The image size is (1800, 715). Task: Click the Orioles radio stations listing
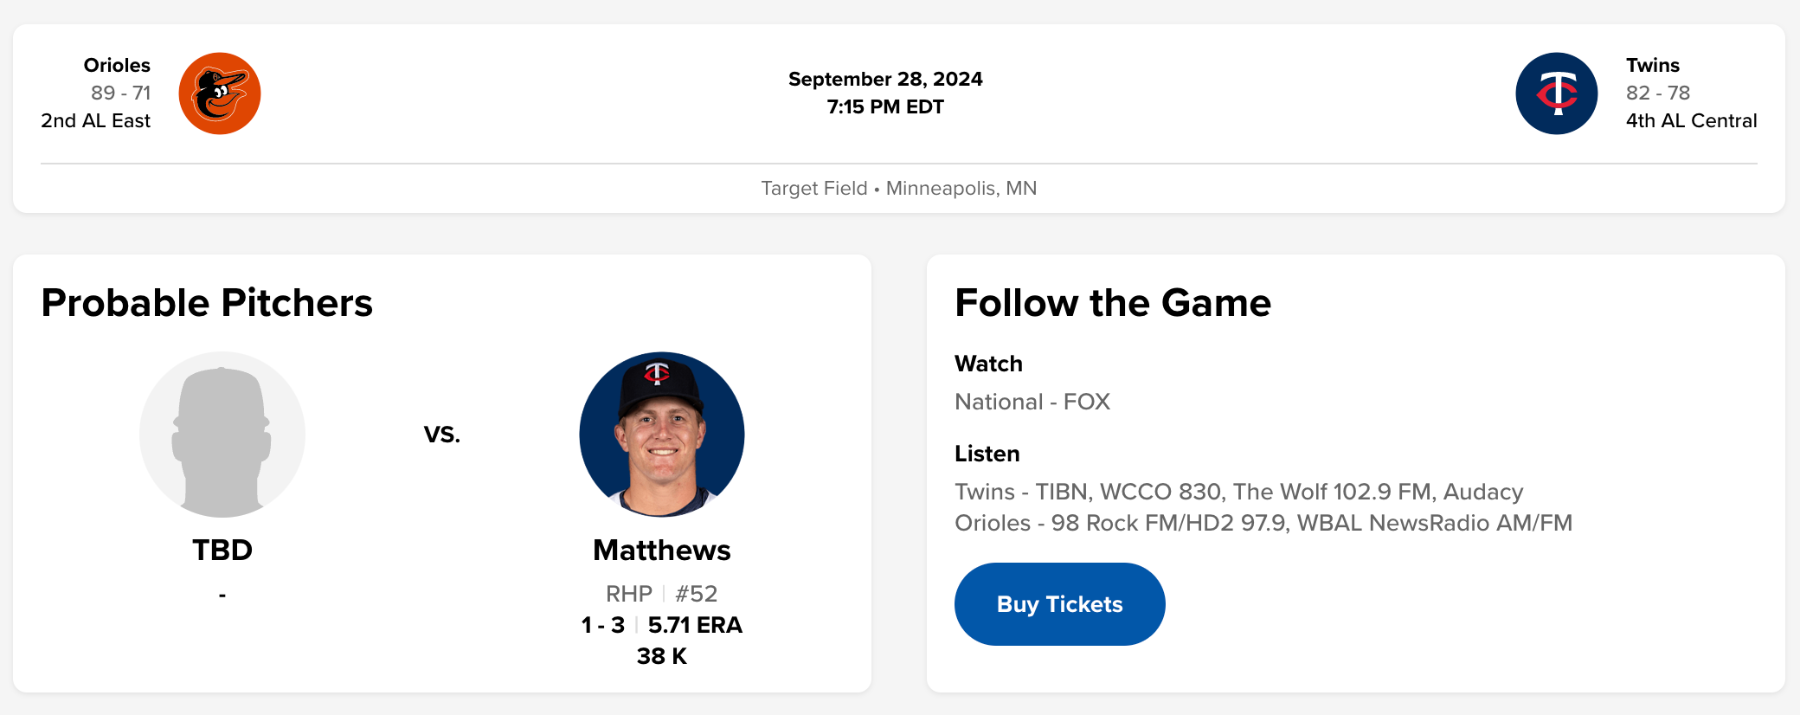pyautogui.click(x=1263, y=523)
